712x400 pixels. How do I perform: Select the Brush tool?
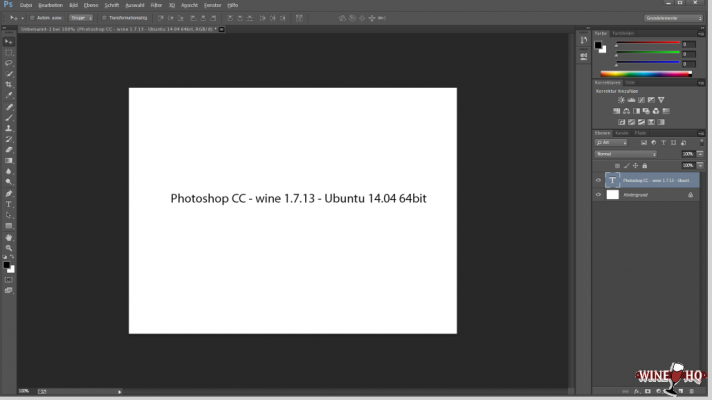[9, 118]
